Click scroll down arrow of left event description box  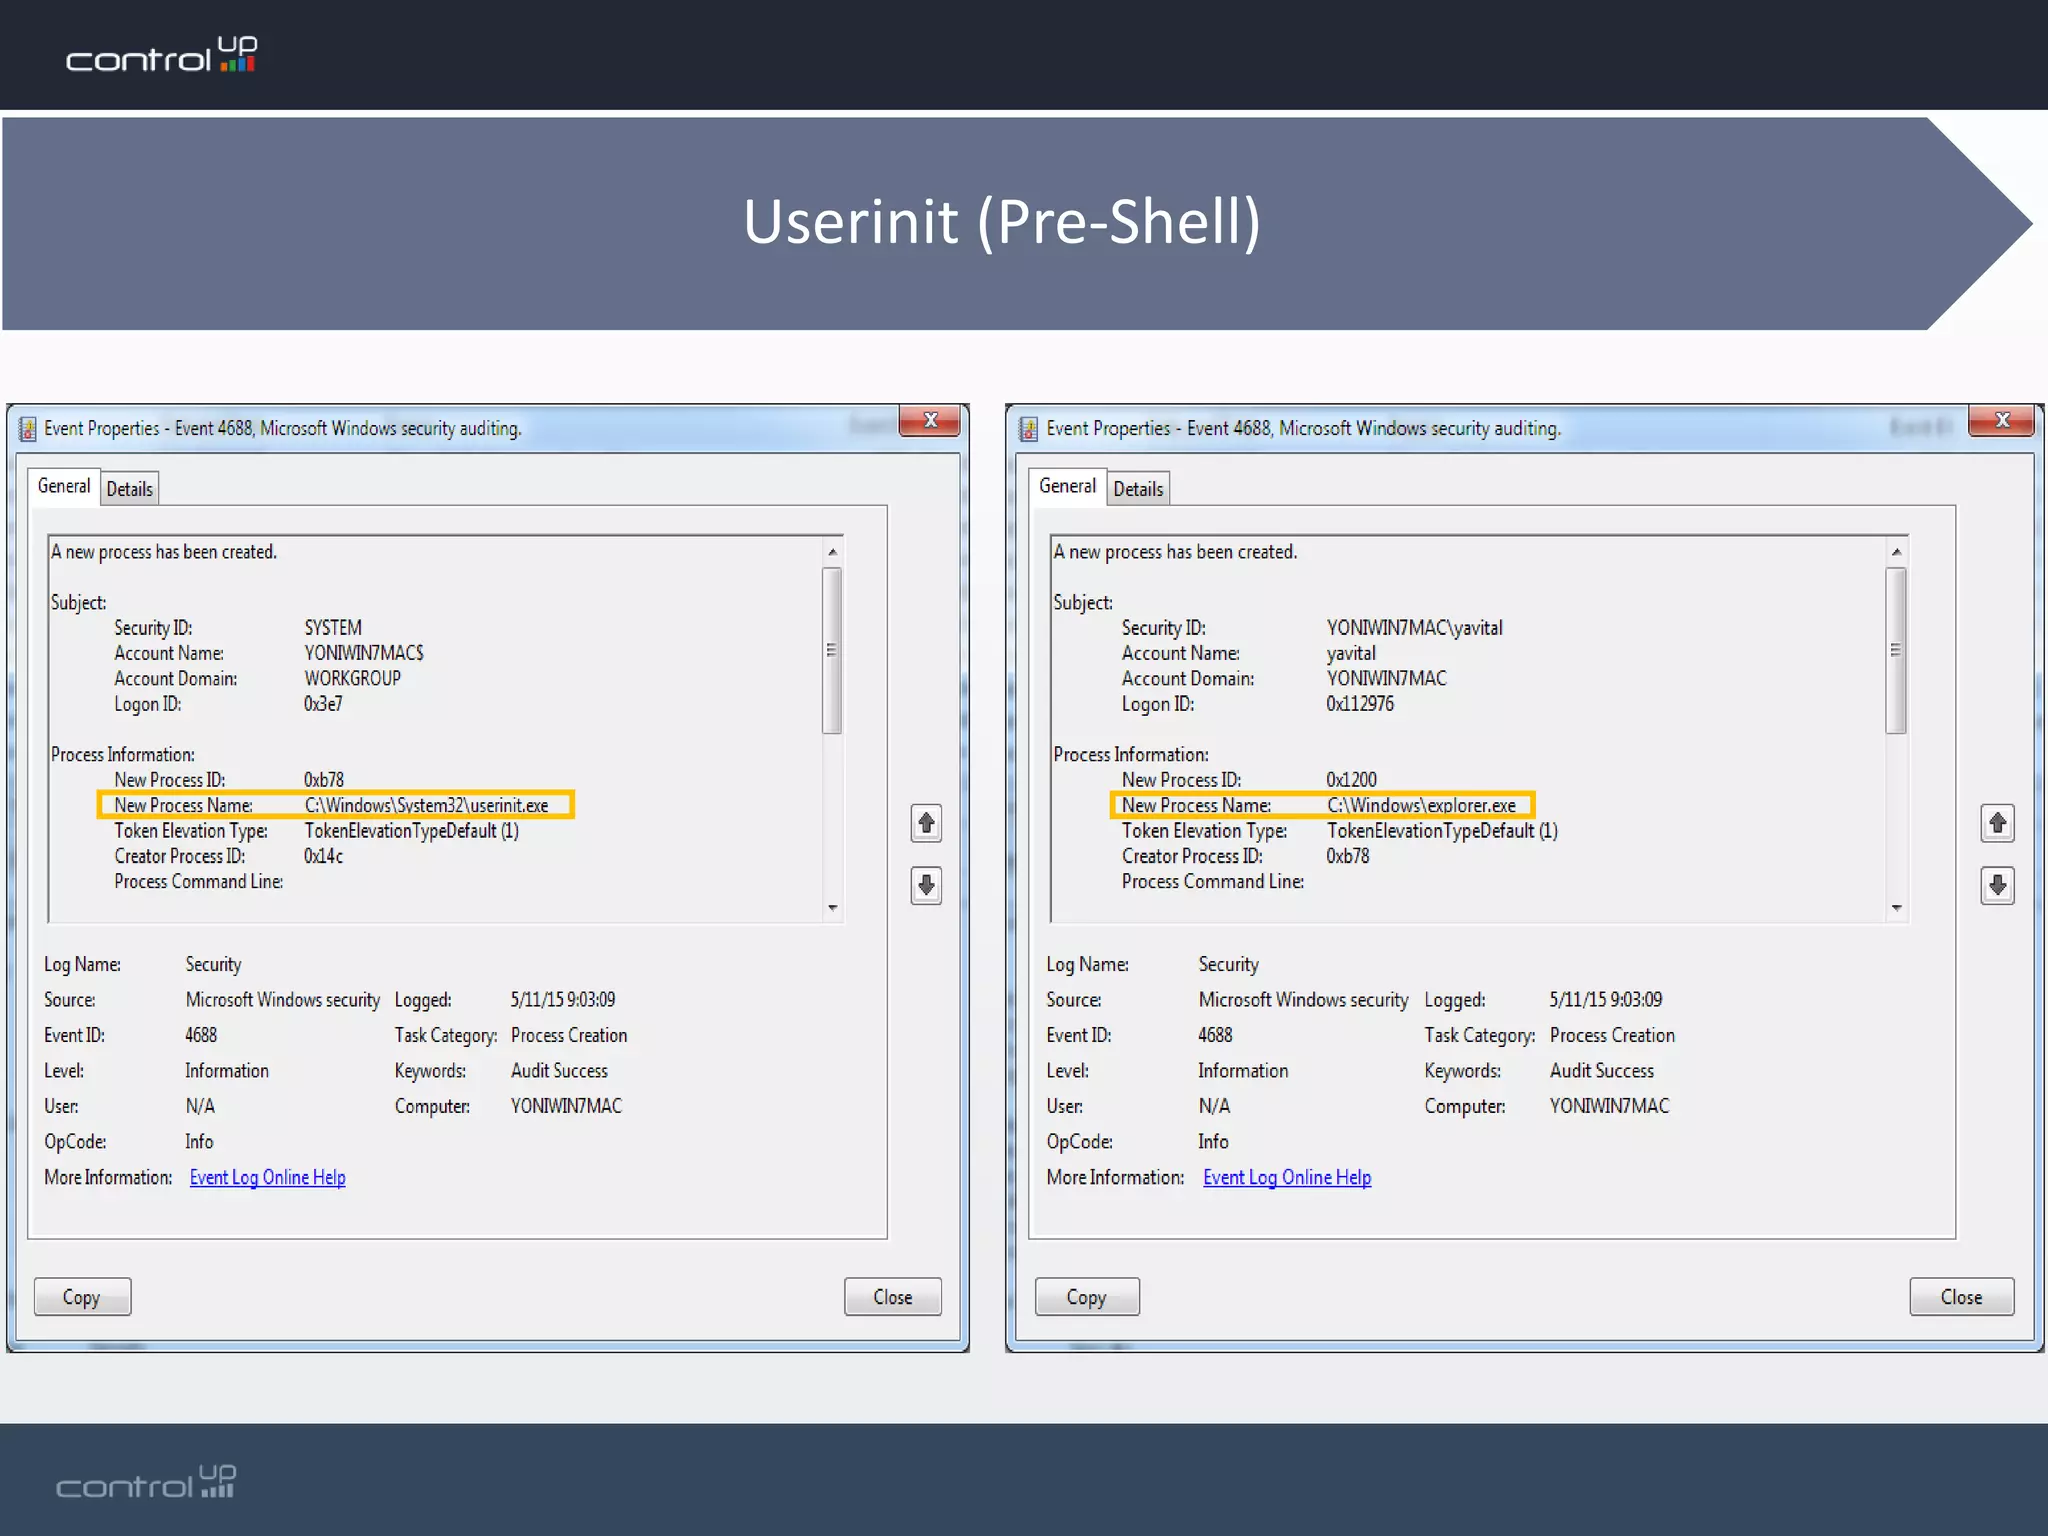coord(832,908)
